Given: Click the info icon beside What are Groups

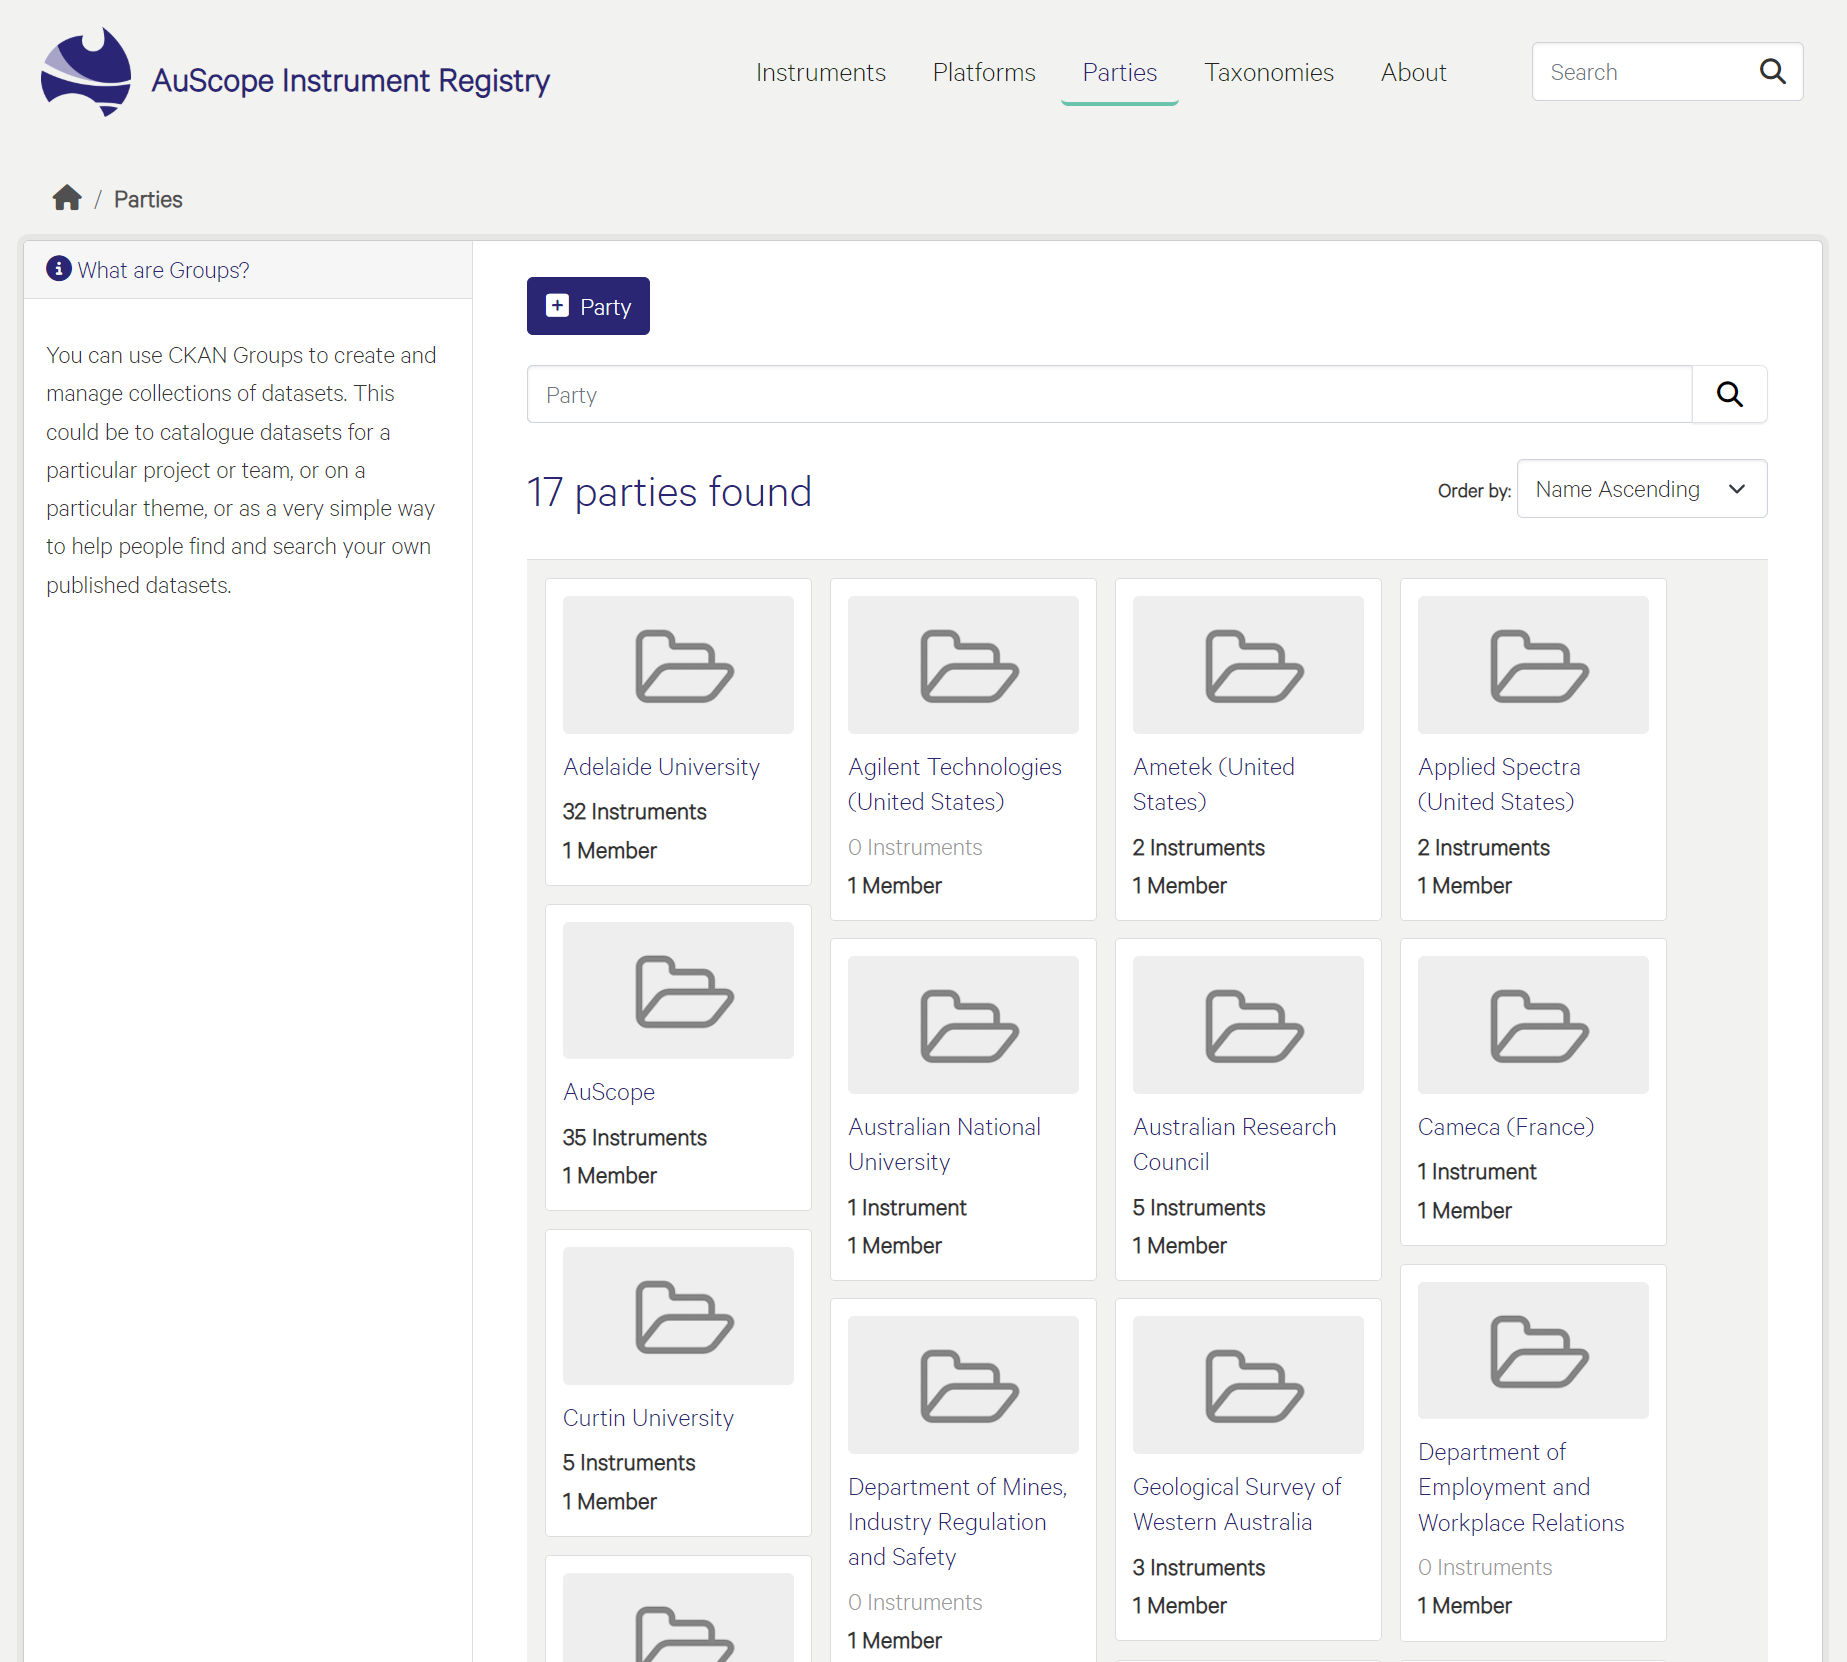Looking at the screenshot, I should pos(59,269).
